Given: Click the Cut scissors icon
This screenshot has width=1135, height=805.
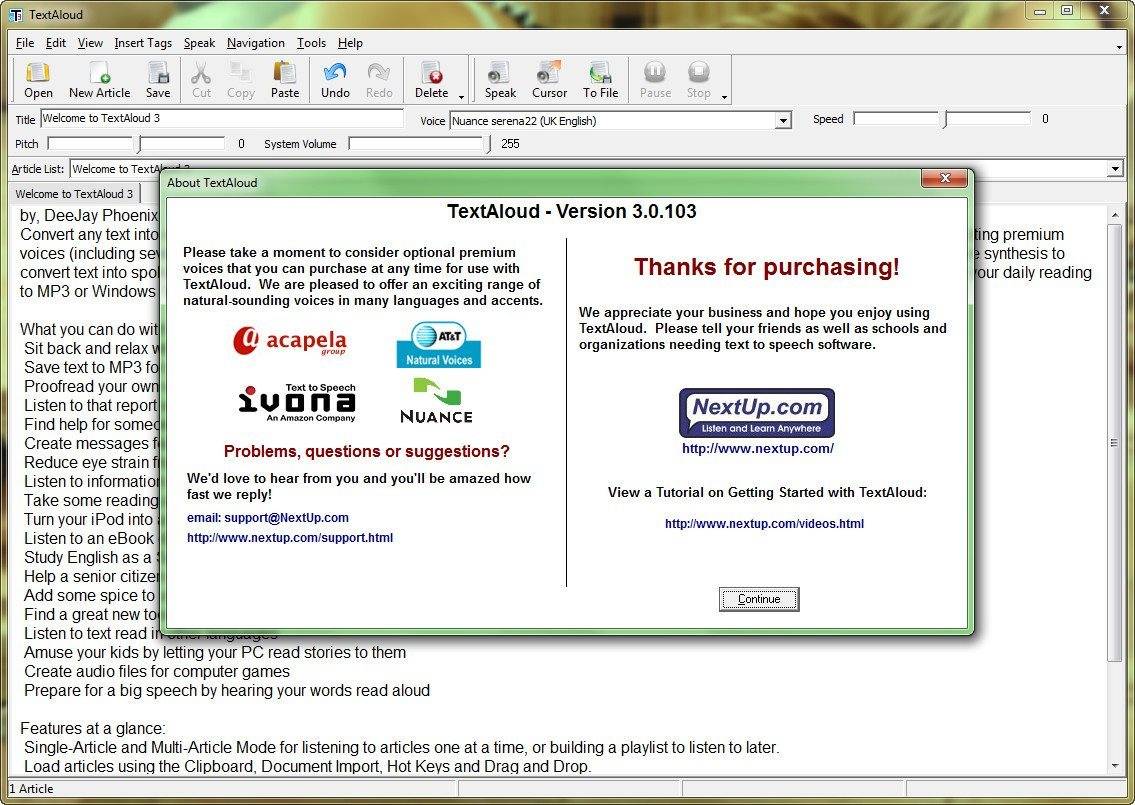Looking at the screenshot, I should pos(201,80).
